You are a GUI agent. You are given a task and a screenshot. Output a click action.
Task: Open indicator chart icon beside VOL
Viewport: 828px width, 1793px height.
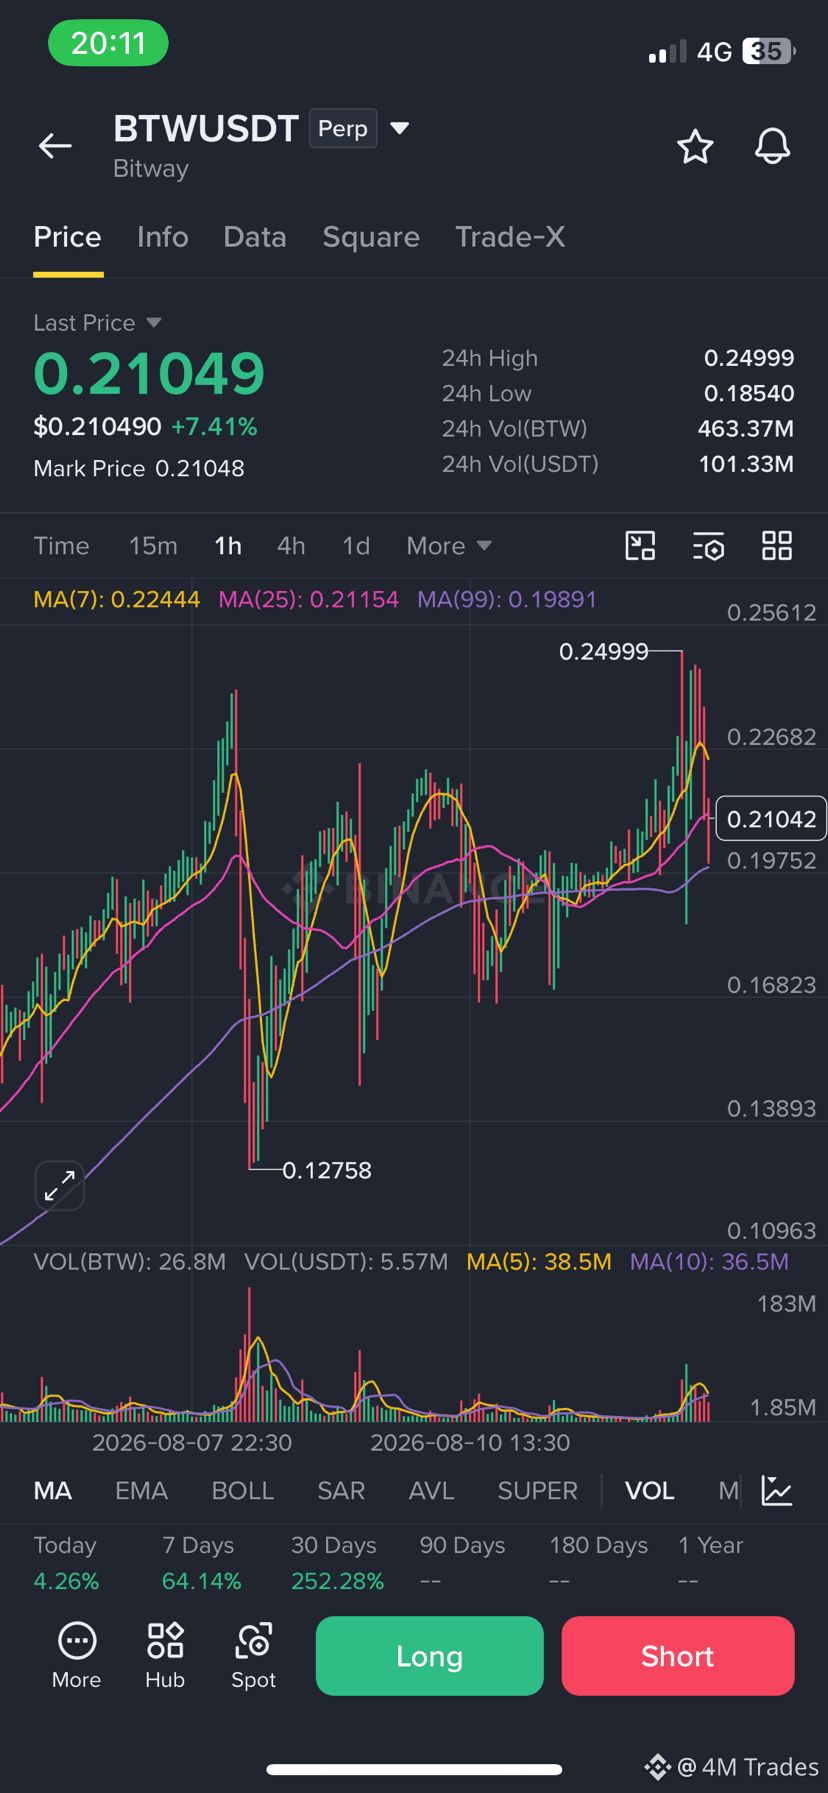[x=777, y=1490]
